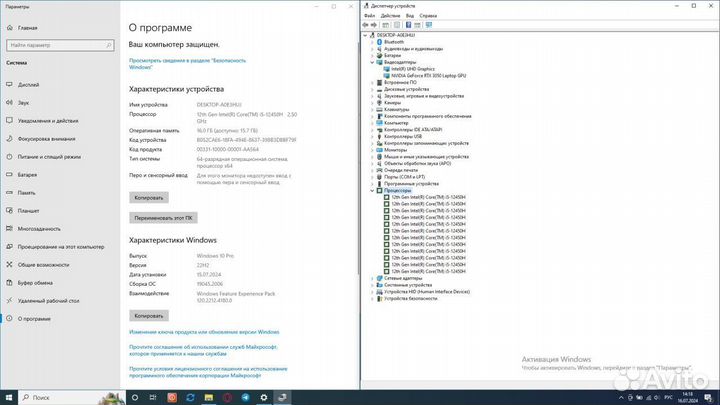Open Telegram from the taskbar
The width and height of the screenshot is (720, 405).
[x=246, y=398]
